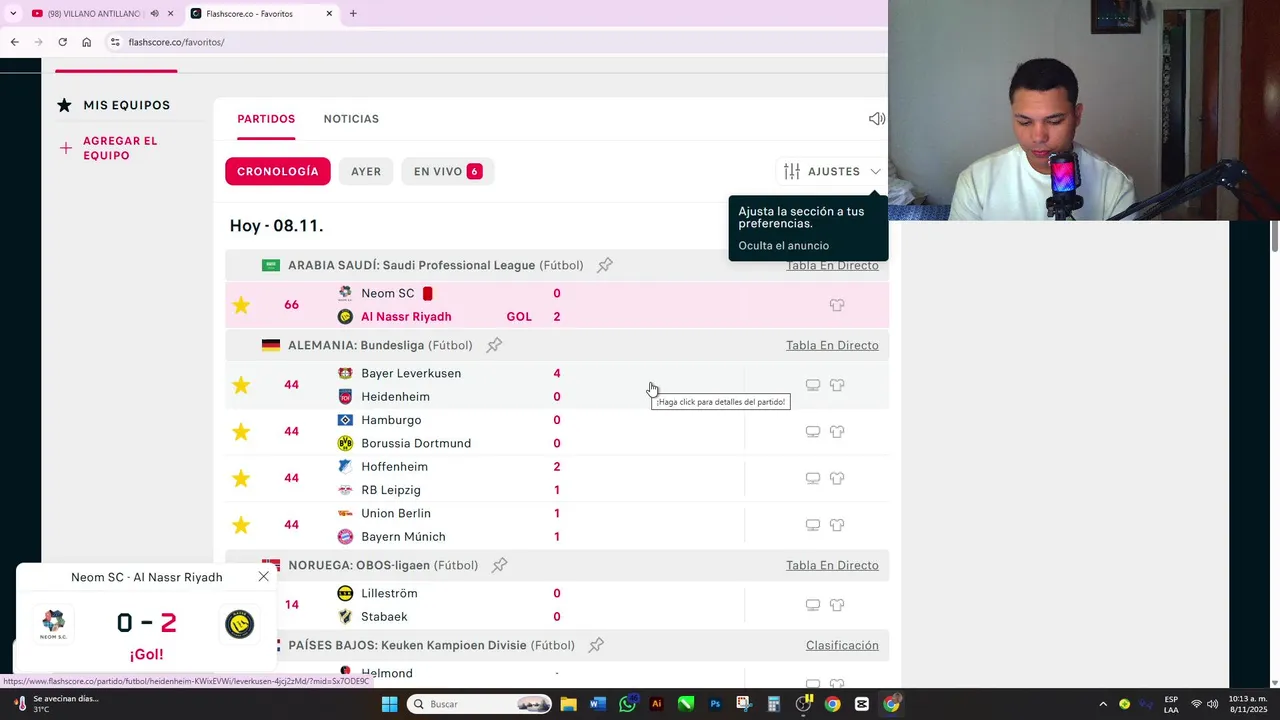Open TV icon for Hamburgo vs Dortmund

[x=813, y=432]
